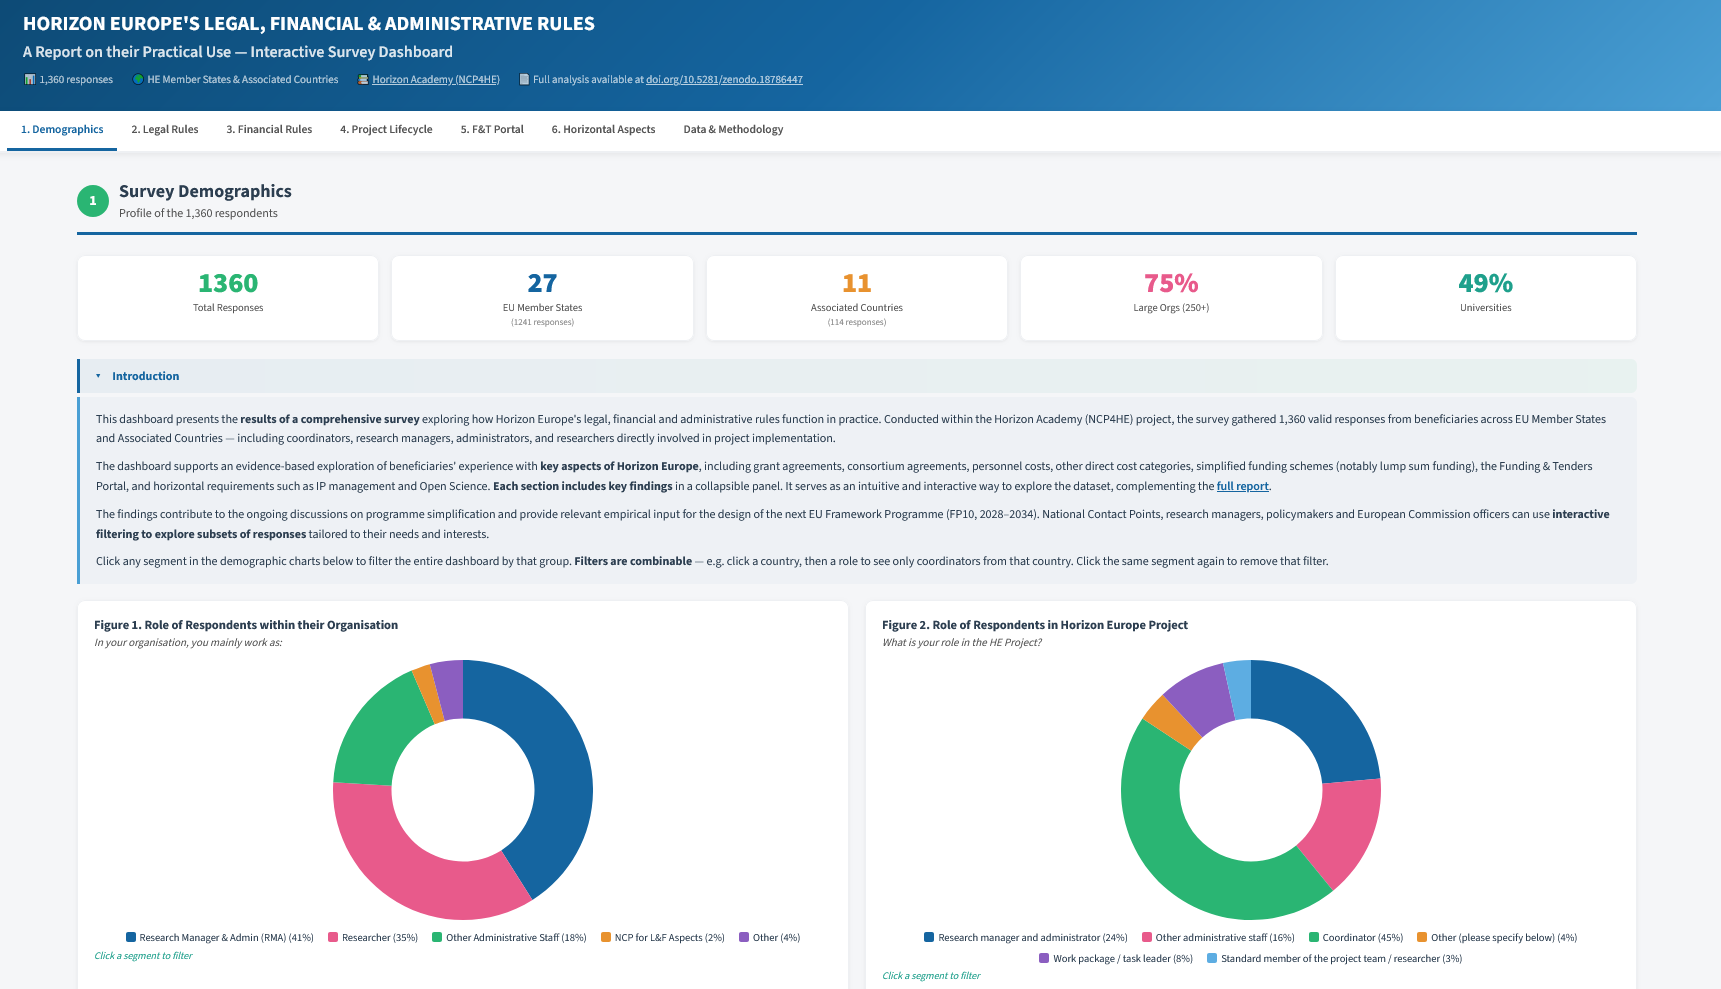Switch to the 2. Legal Rules tab
This screenshot has height=989, width=1721.
(x=165, y=129)
